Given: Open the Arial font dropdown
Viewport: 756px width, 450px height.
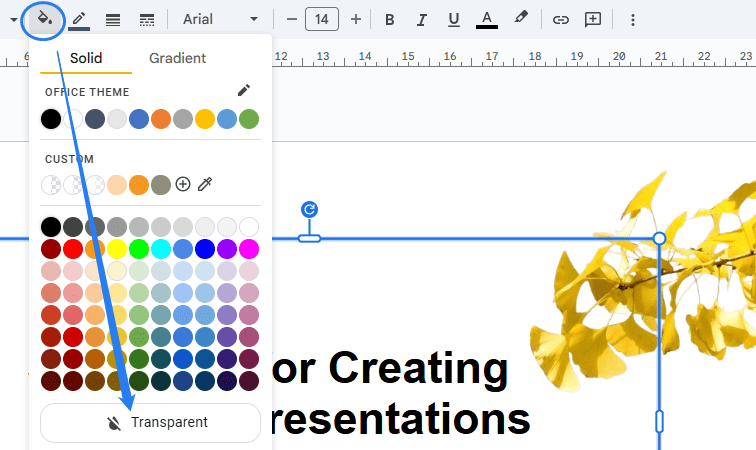Looking at the screenshot, I should [x=220, y=19].
